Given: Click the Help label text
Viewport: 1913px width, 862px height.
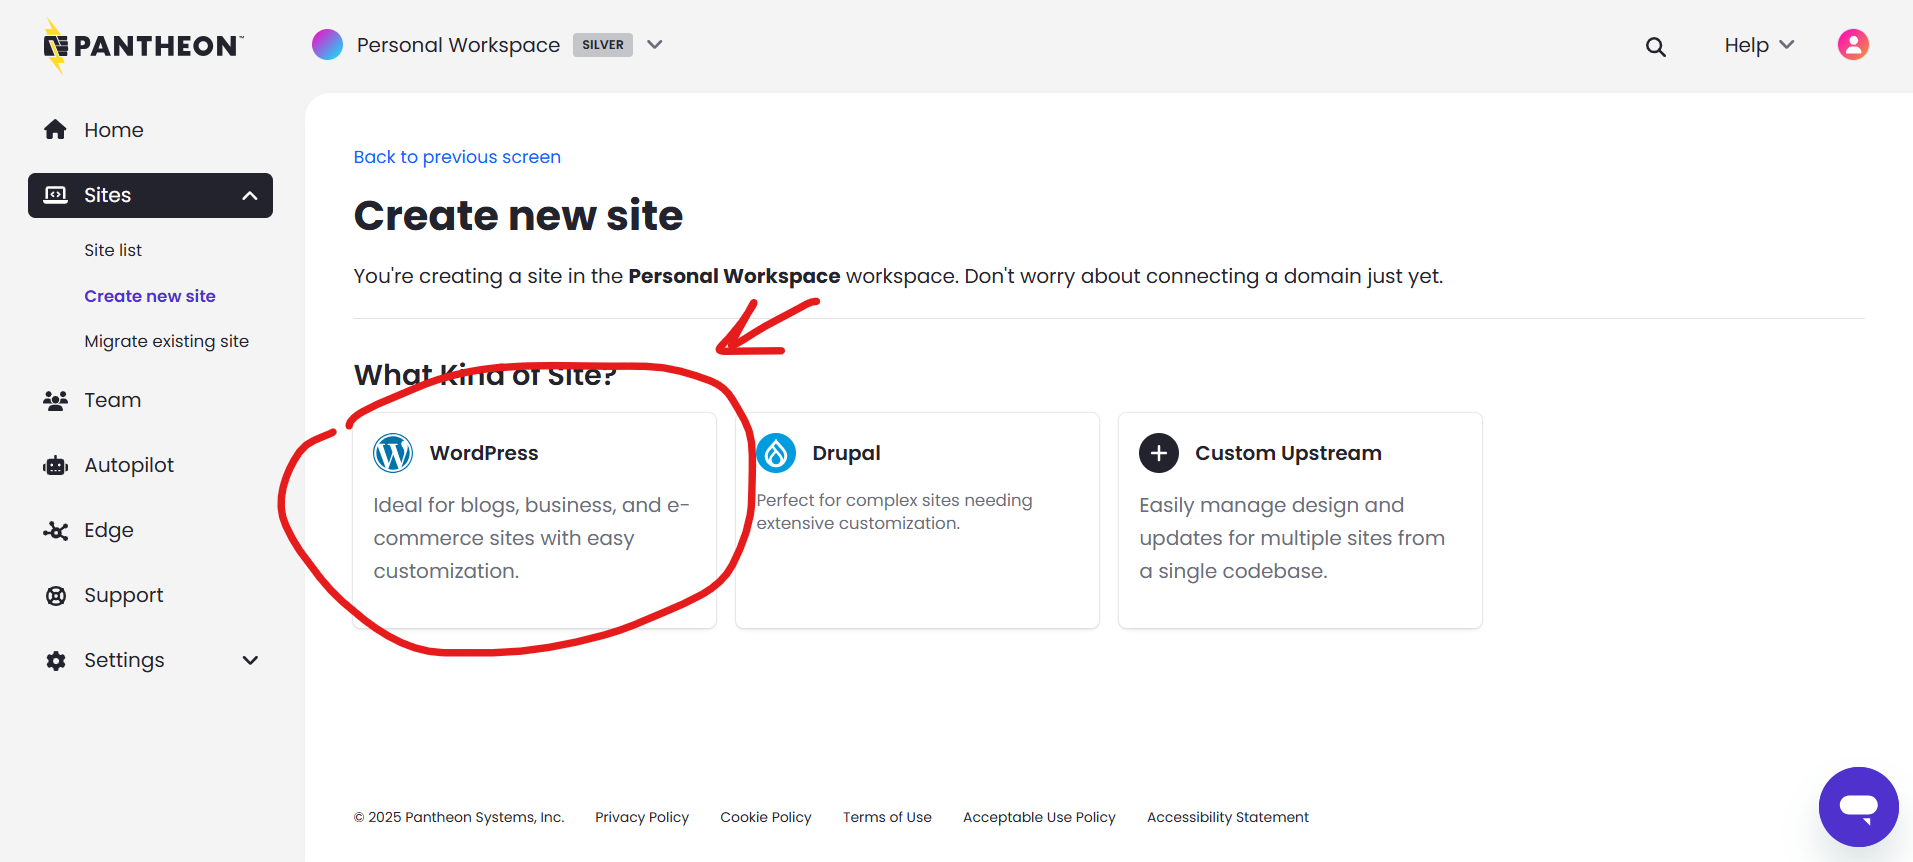Looking at the screenshot, I should (1747, 45).
